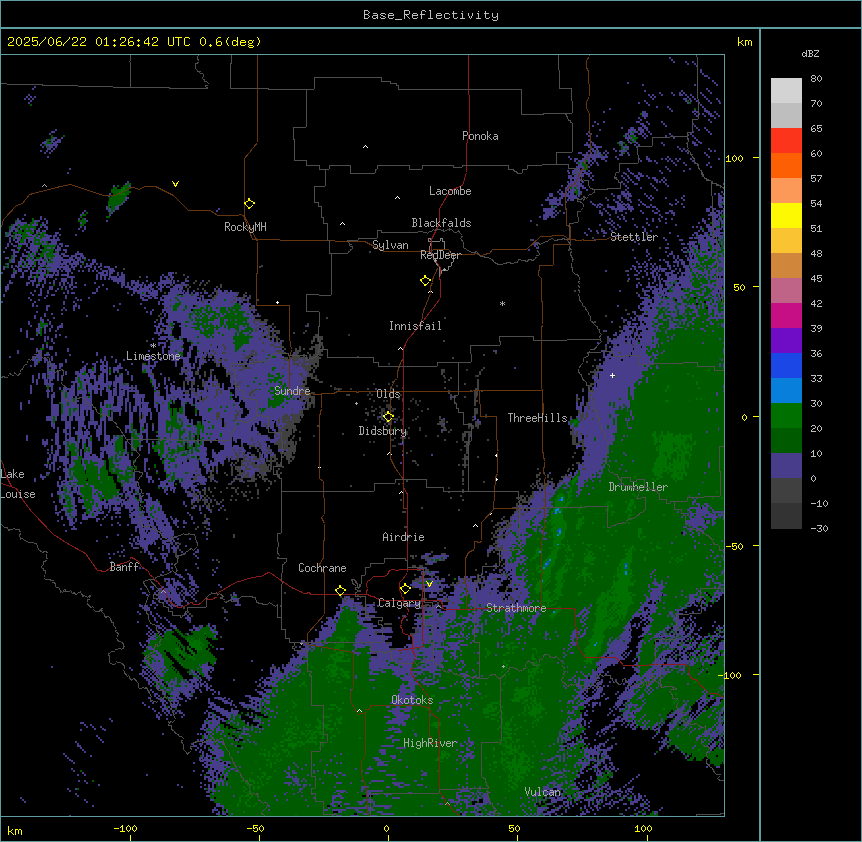Image resolution: width=862 pixels, height=842 pixels.
Task: Select the Airdrie city label
Action: pos(403,537)
